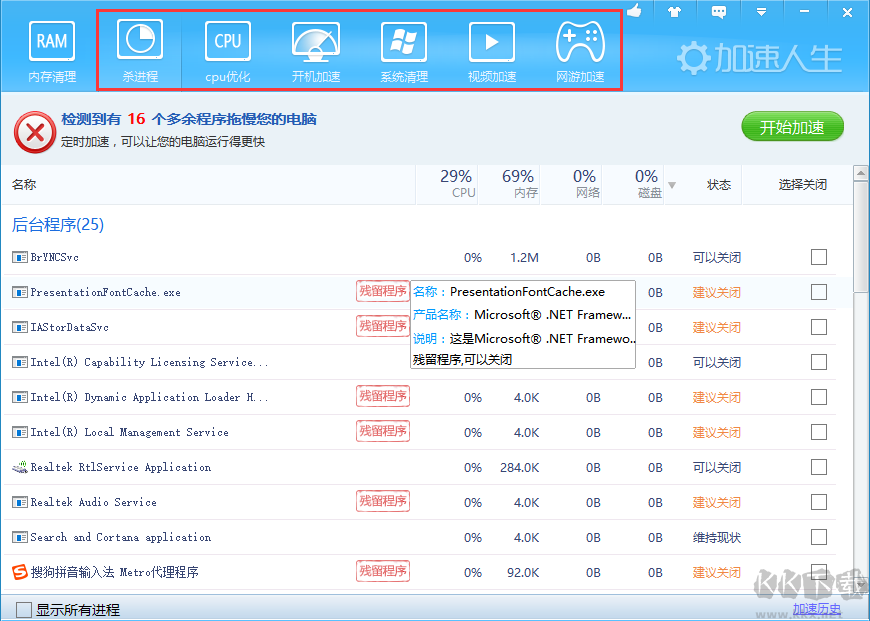Click the sort arrow beside 磁盘 column
Image resolution: width=870 pixels, height=621 pixels.
(x=672, y=185)
